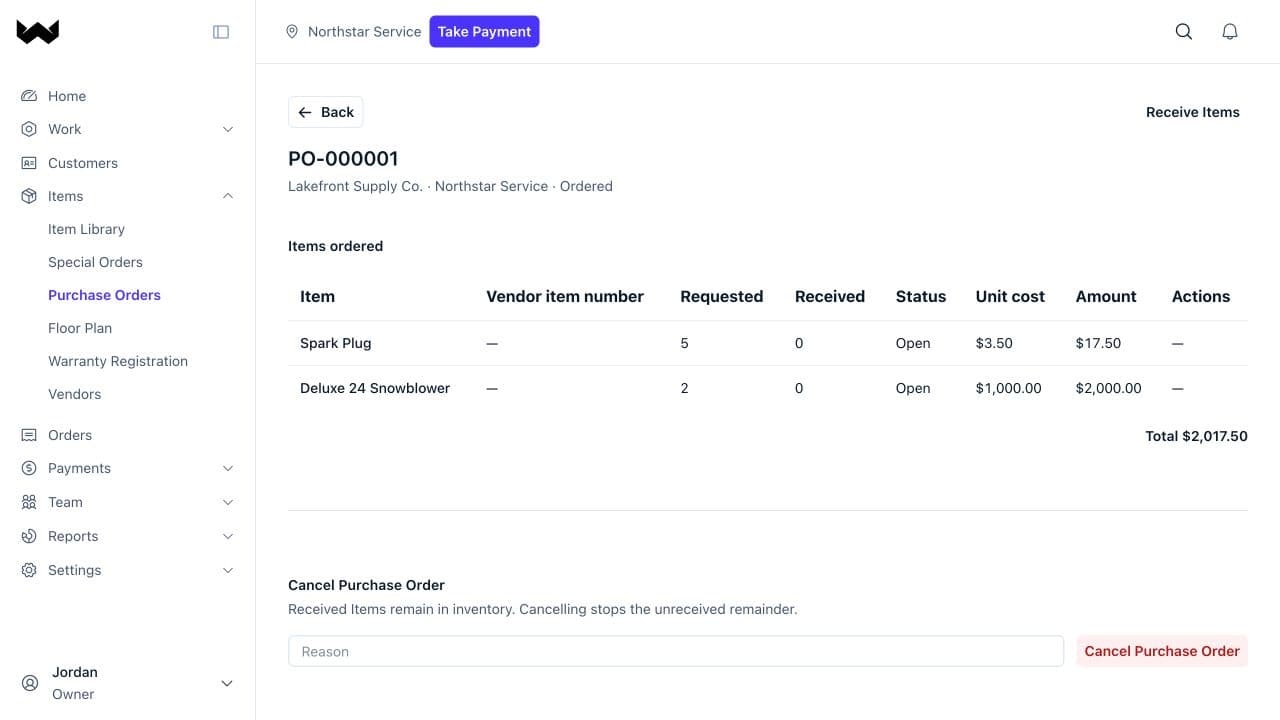This screenshot has width=1280, height=720.
Task: Expand the Settings chevron
Action: (227, 570)
